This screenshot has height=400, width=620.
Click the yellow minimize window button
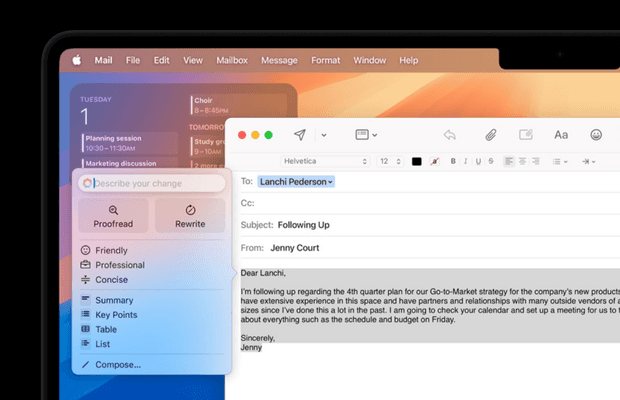click(255, 135)
